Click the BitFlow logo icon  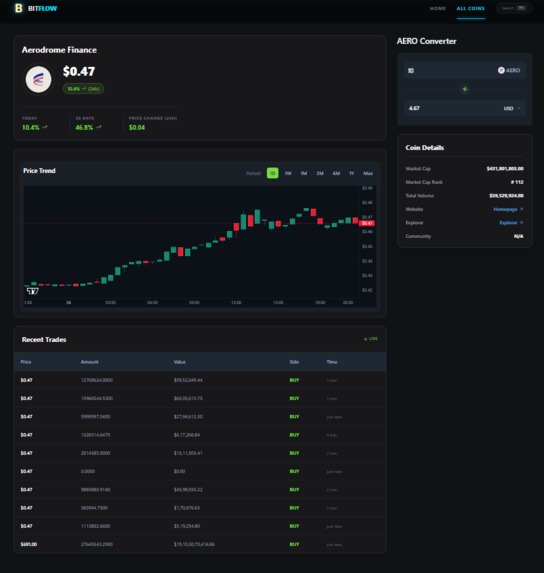[x=18, y=8]
